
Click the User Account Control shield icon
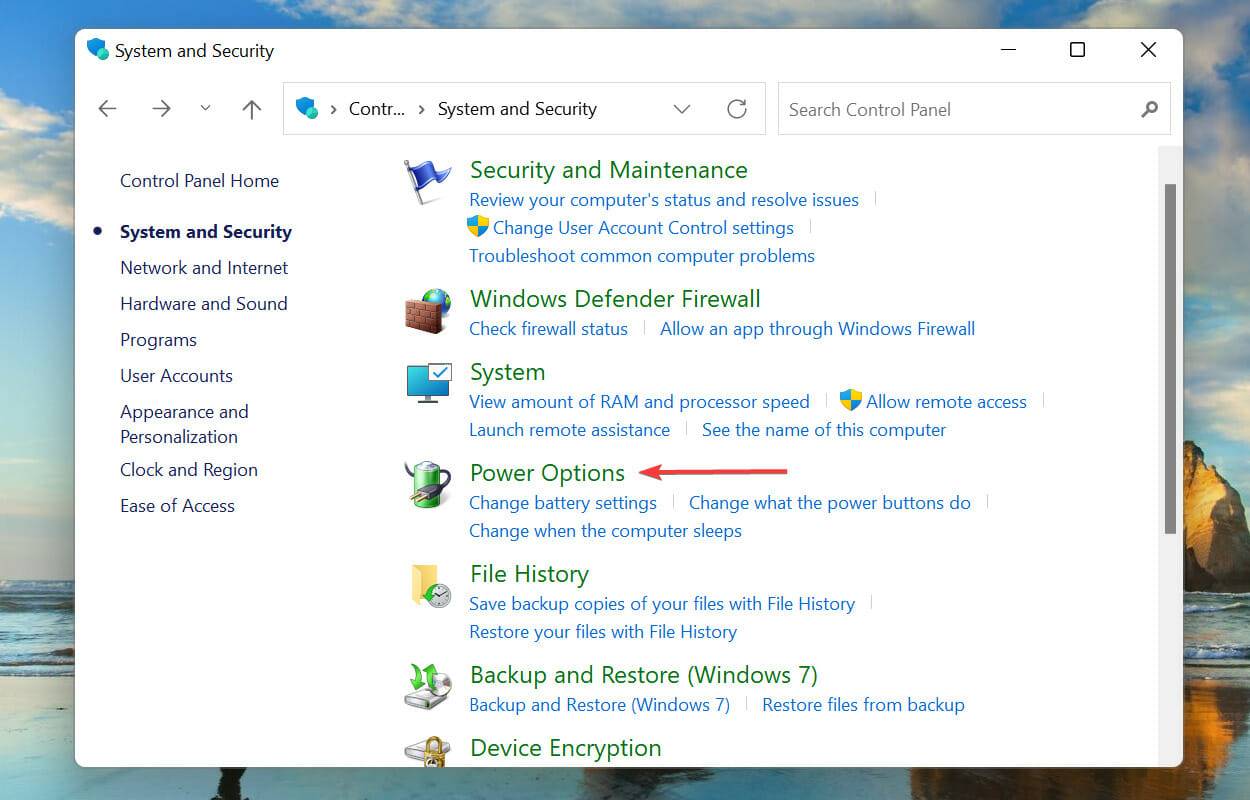click(x=478, y=227)
